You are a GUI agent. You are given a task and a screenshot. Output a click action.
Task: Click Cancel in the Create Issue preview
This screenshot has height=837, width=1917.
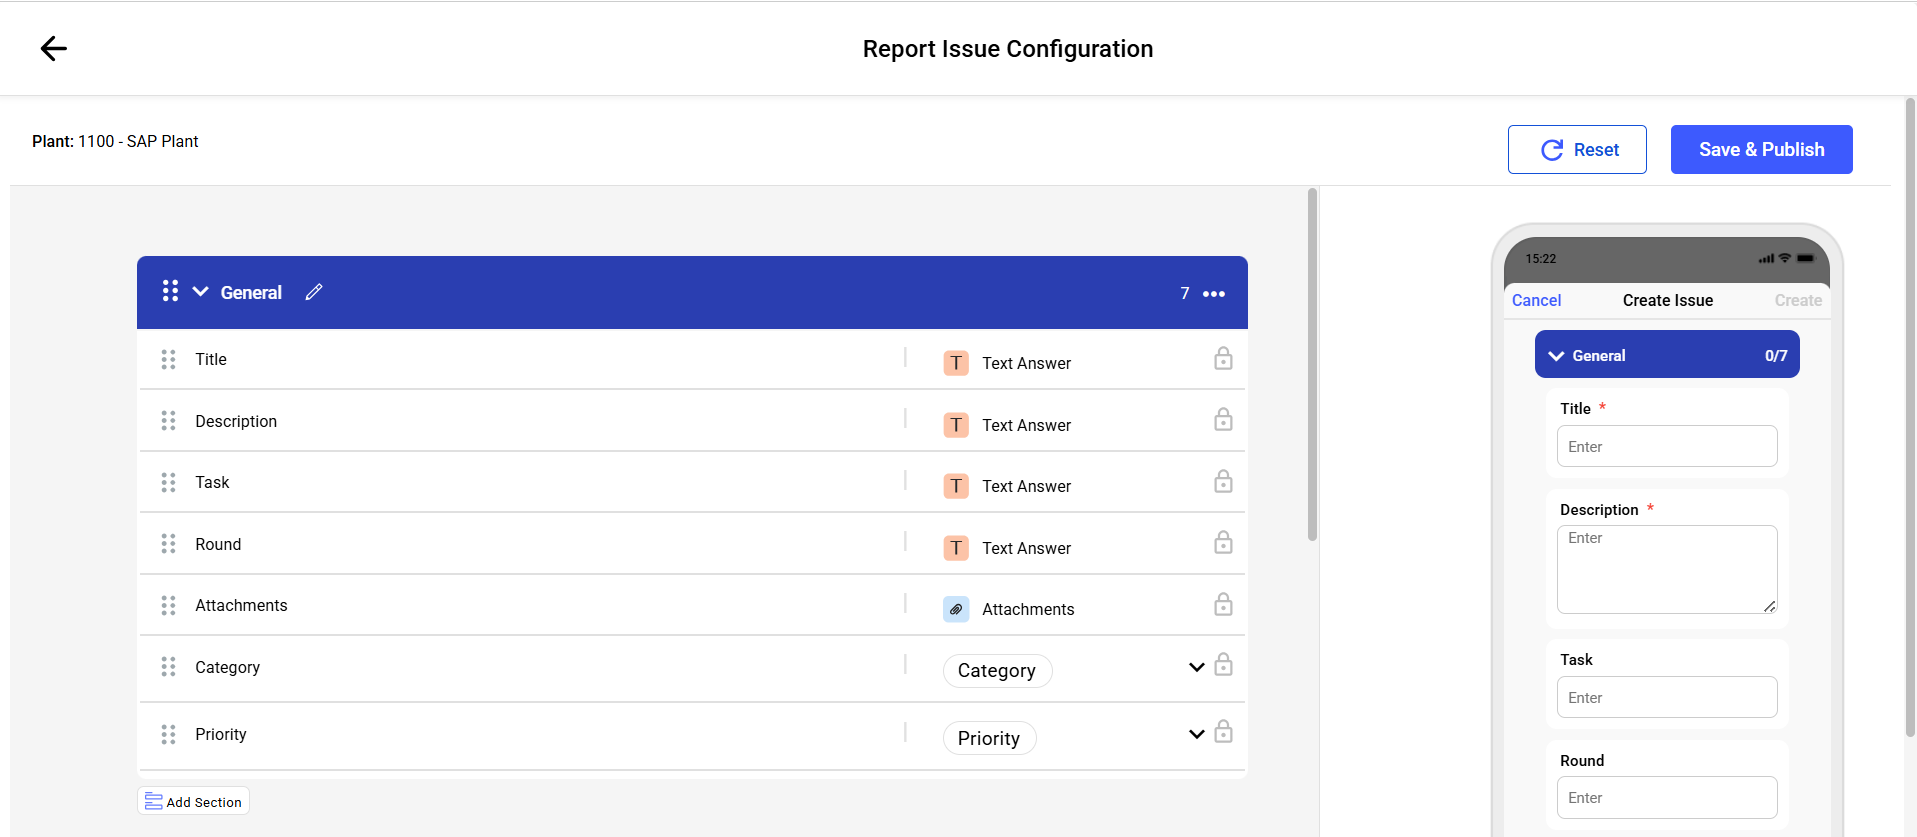point(1536,300)
